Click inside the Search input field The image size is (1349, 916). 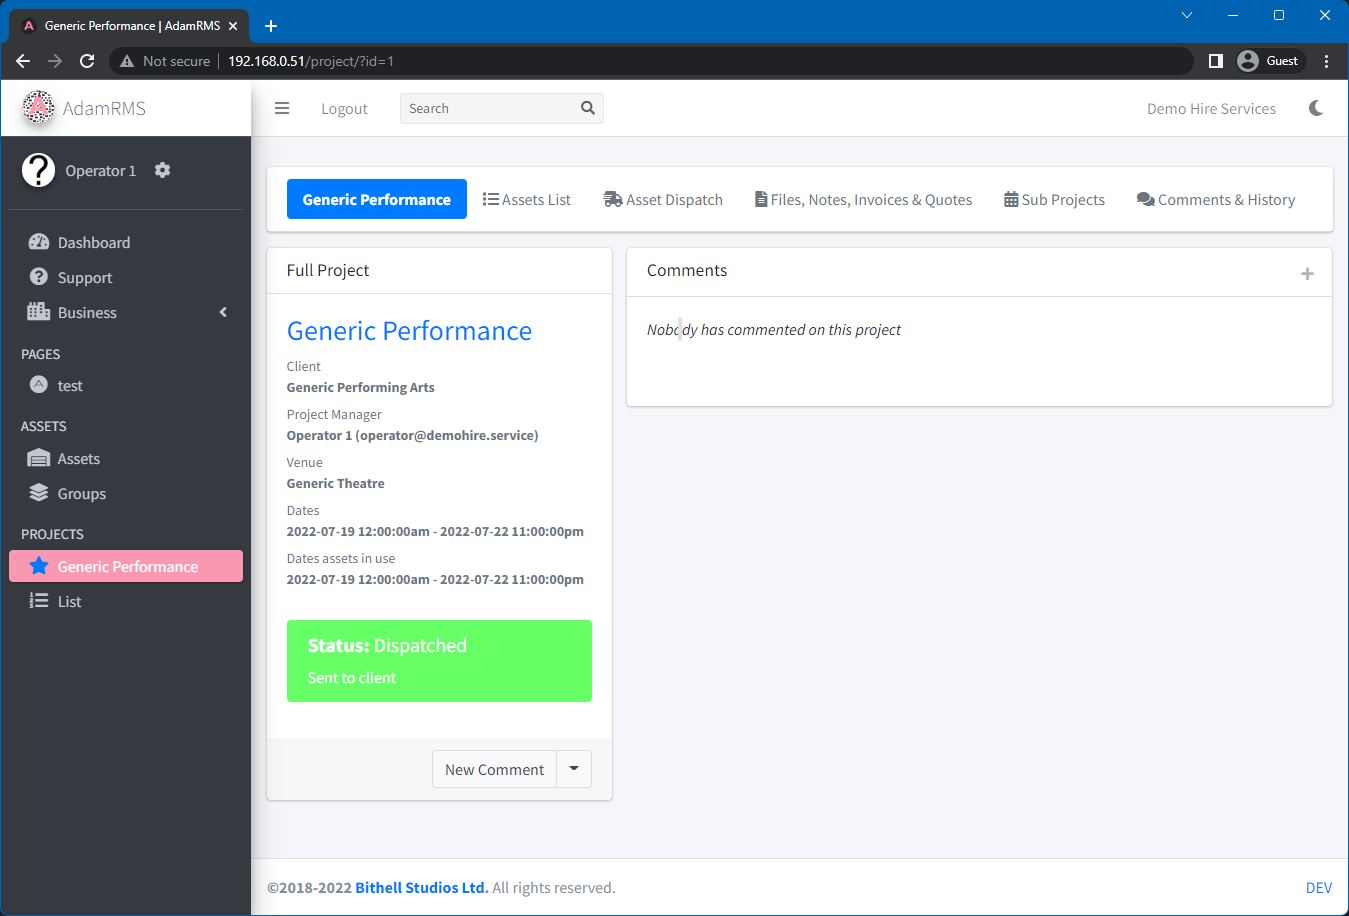[480, 108]
